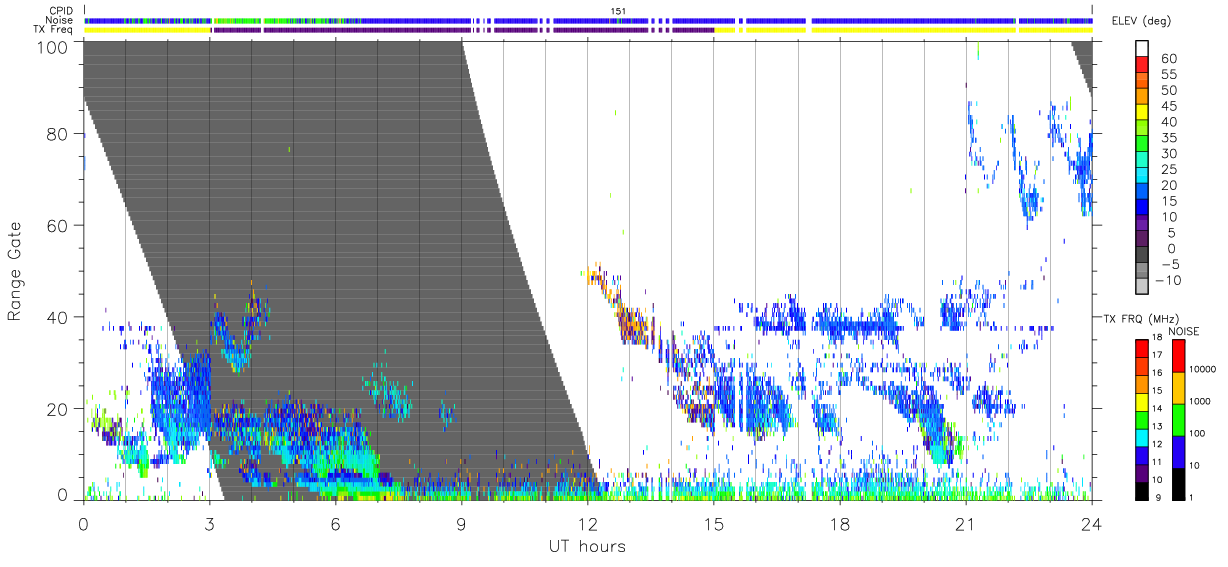Image resolution: width=1228 pixels, height=567 pixels.
Task: Click the 45 label on ELEV colorbar
Action: 1169,106
